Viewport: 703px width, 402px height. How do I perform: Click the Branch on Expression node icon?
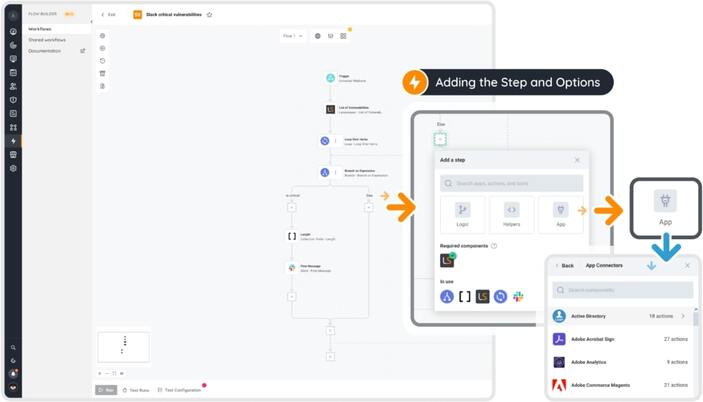click(325, 172)
